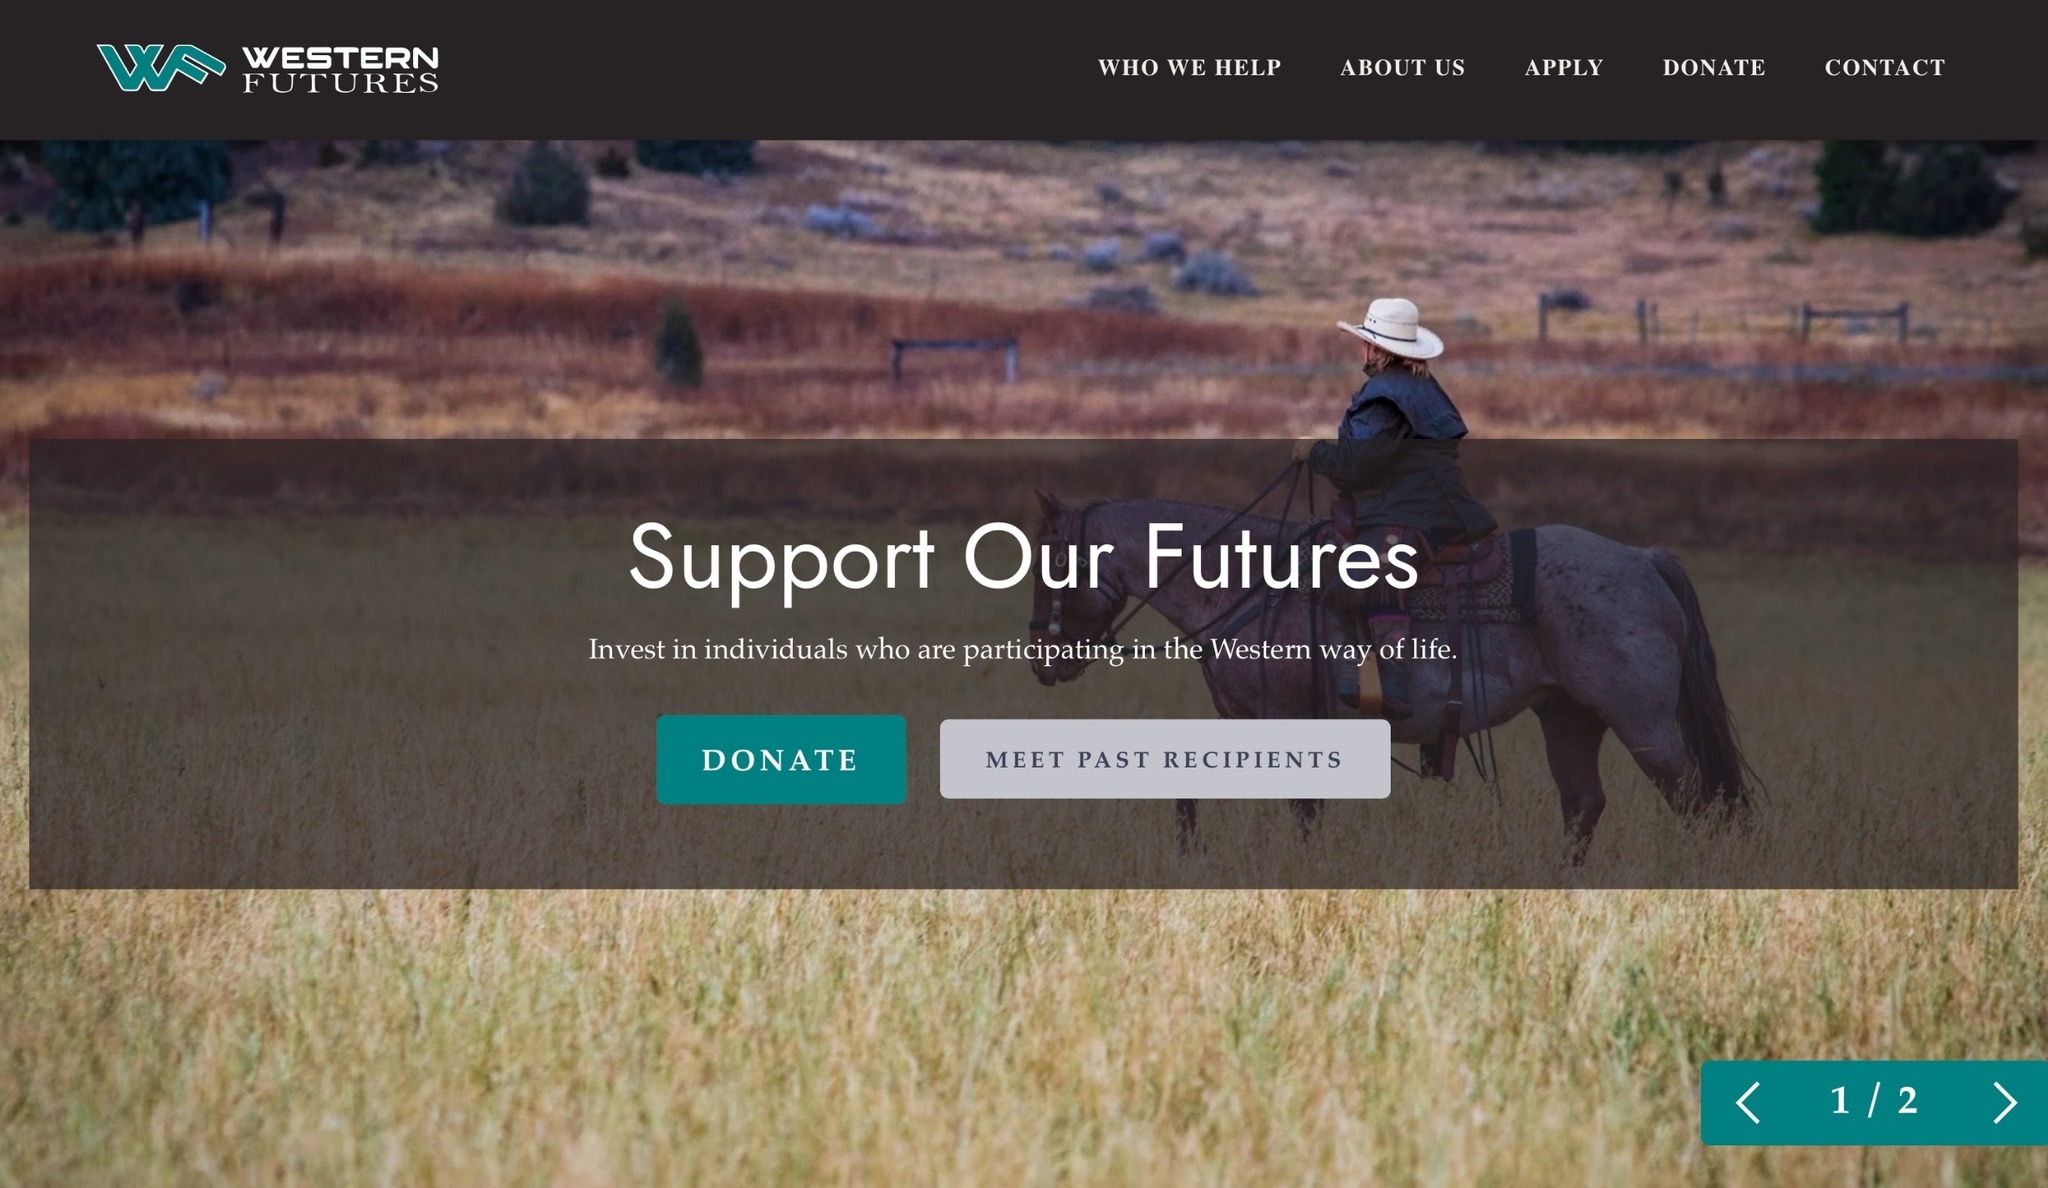The height and width of the screenshot is (1188, 2048).
Task: Advance to next slide with right chevron
Action: [x=2004, y=1102]
